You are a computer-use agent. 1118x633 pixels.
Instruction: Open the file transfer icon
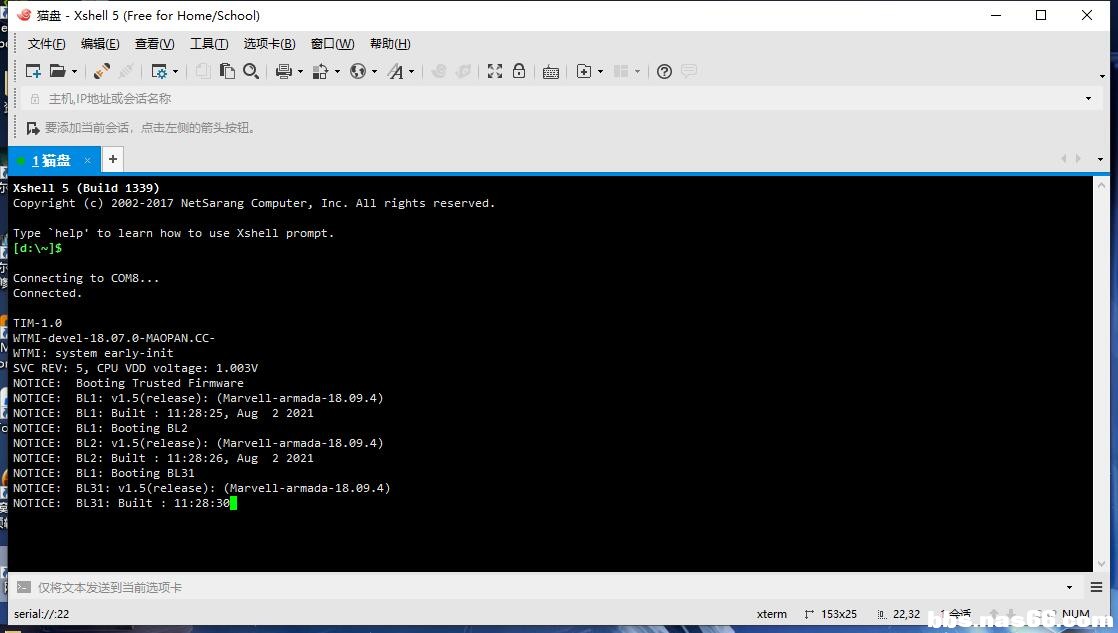pyautogui.click(x=320, y=71)
